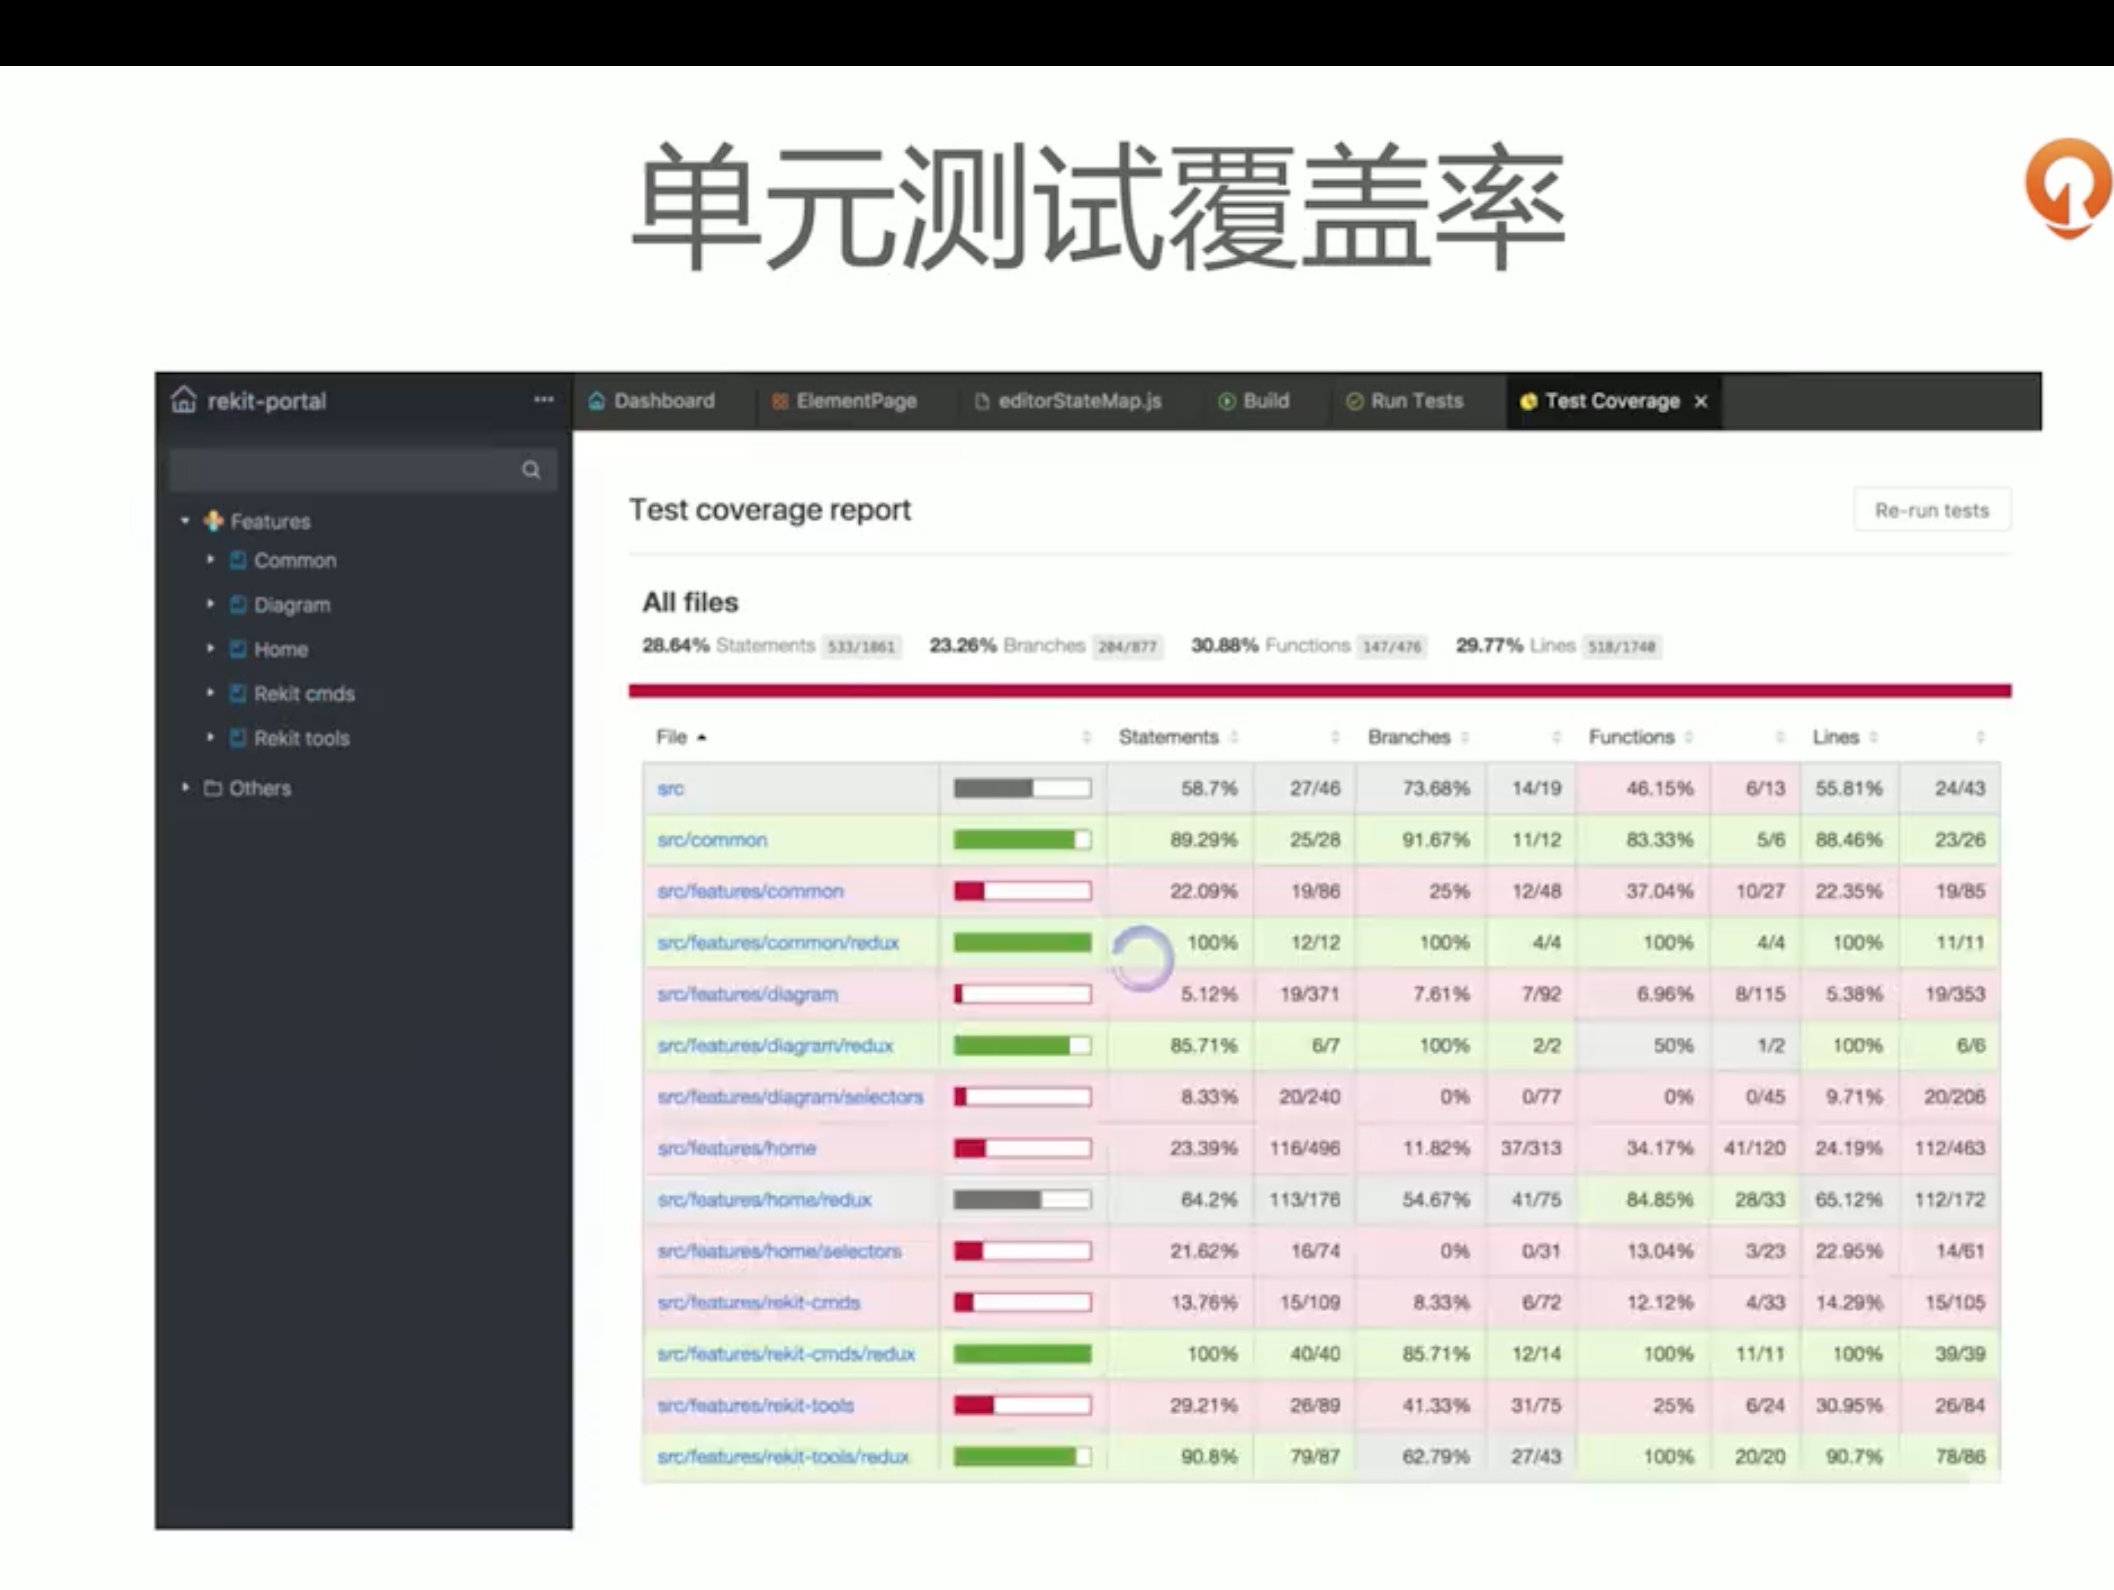Collapse the Features tree node
Screen dimensions: 2114x1590
185,521
